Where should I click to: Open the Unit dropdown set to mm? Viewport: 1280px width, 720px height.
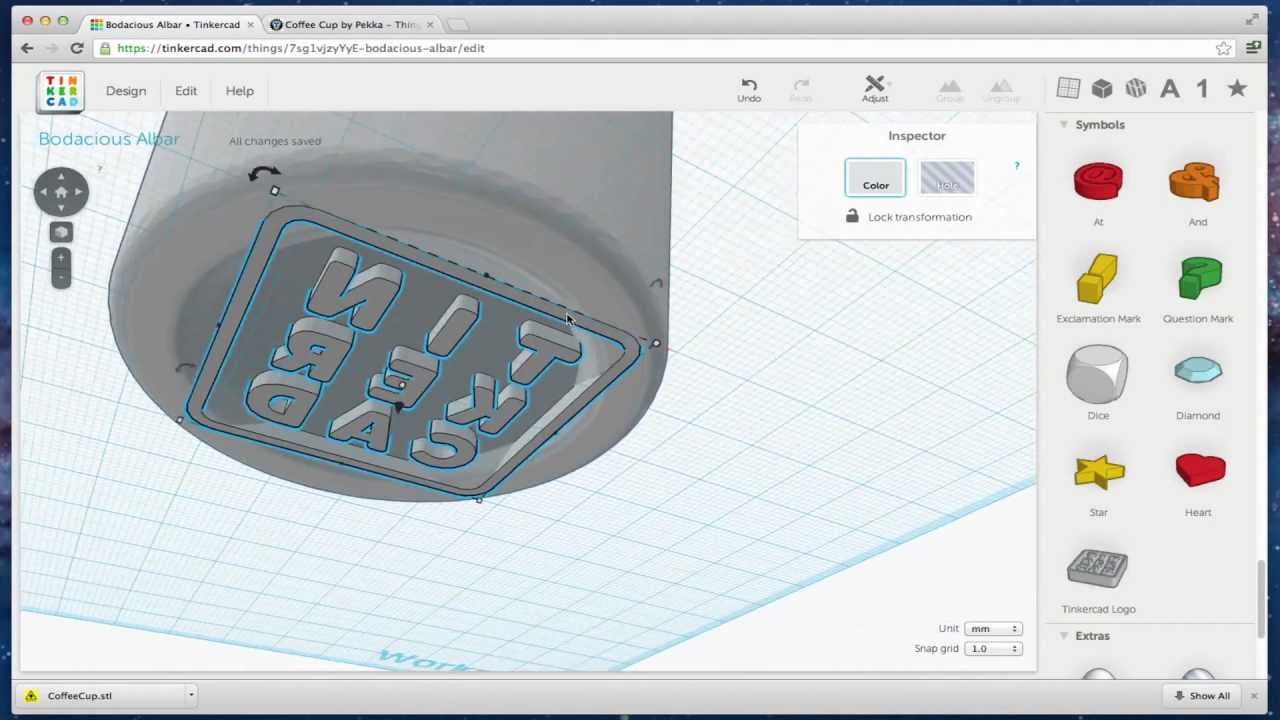(992, 628)
